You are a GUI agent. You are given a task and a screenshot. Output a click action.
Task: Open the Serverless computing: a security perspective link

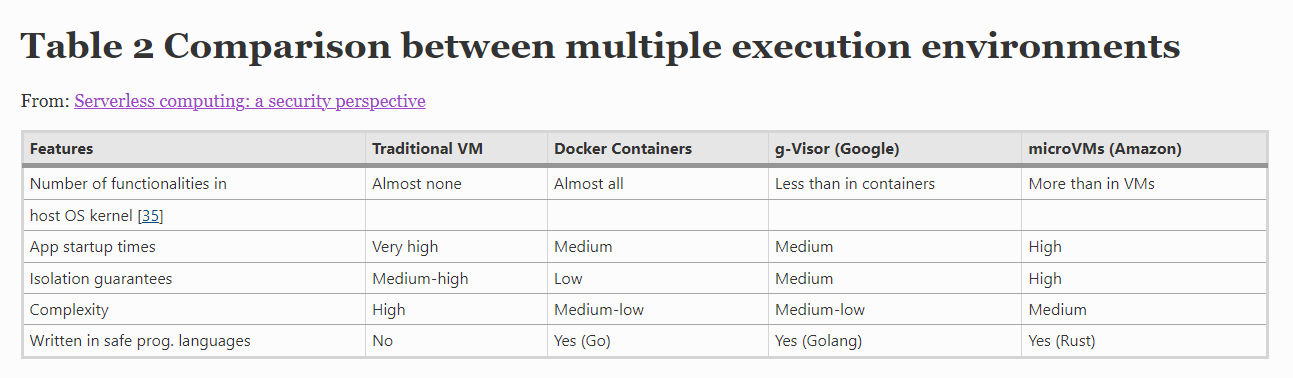[250, 101]
